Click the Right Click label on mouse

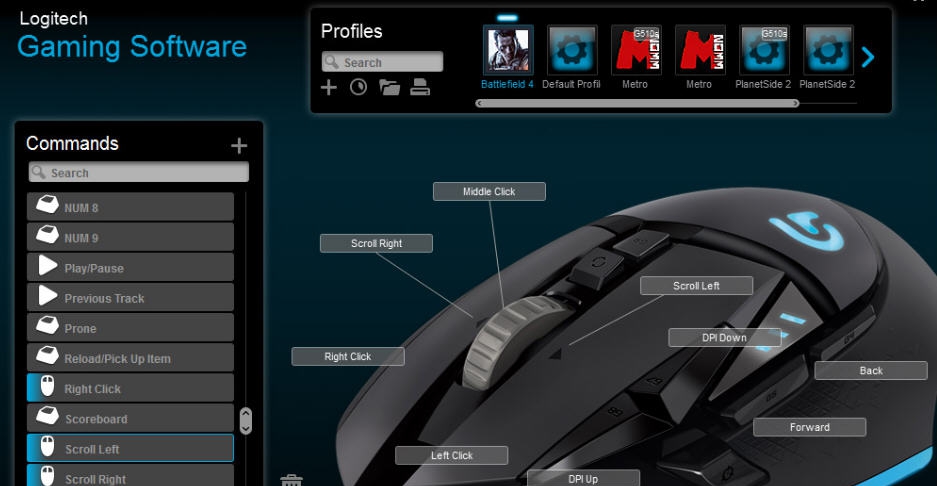[348, 356]
